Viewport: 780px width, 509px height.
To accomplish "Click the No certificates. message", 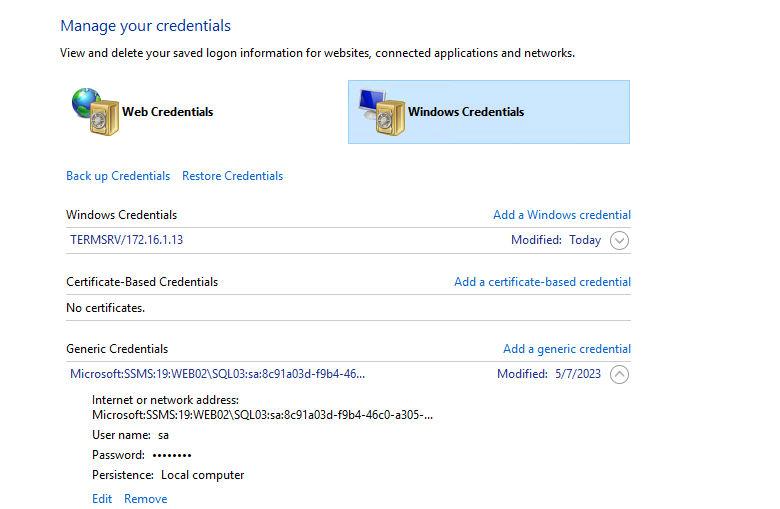I will click(105, 308).
